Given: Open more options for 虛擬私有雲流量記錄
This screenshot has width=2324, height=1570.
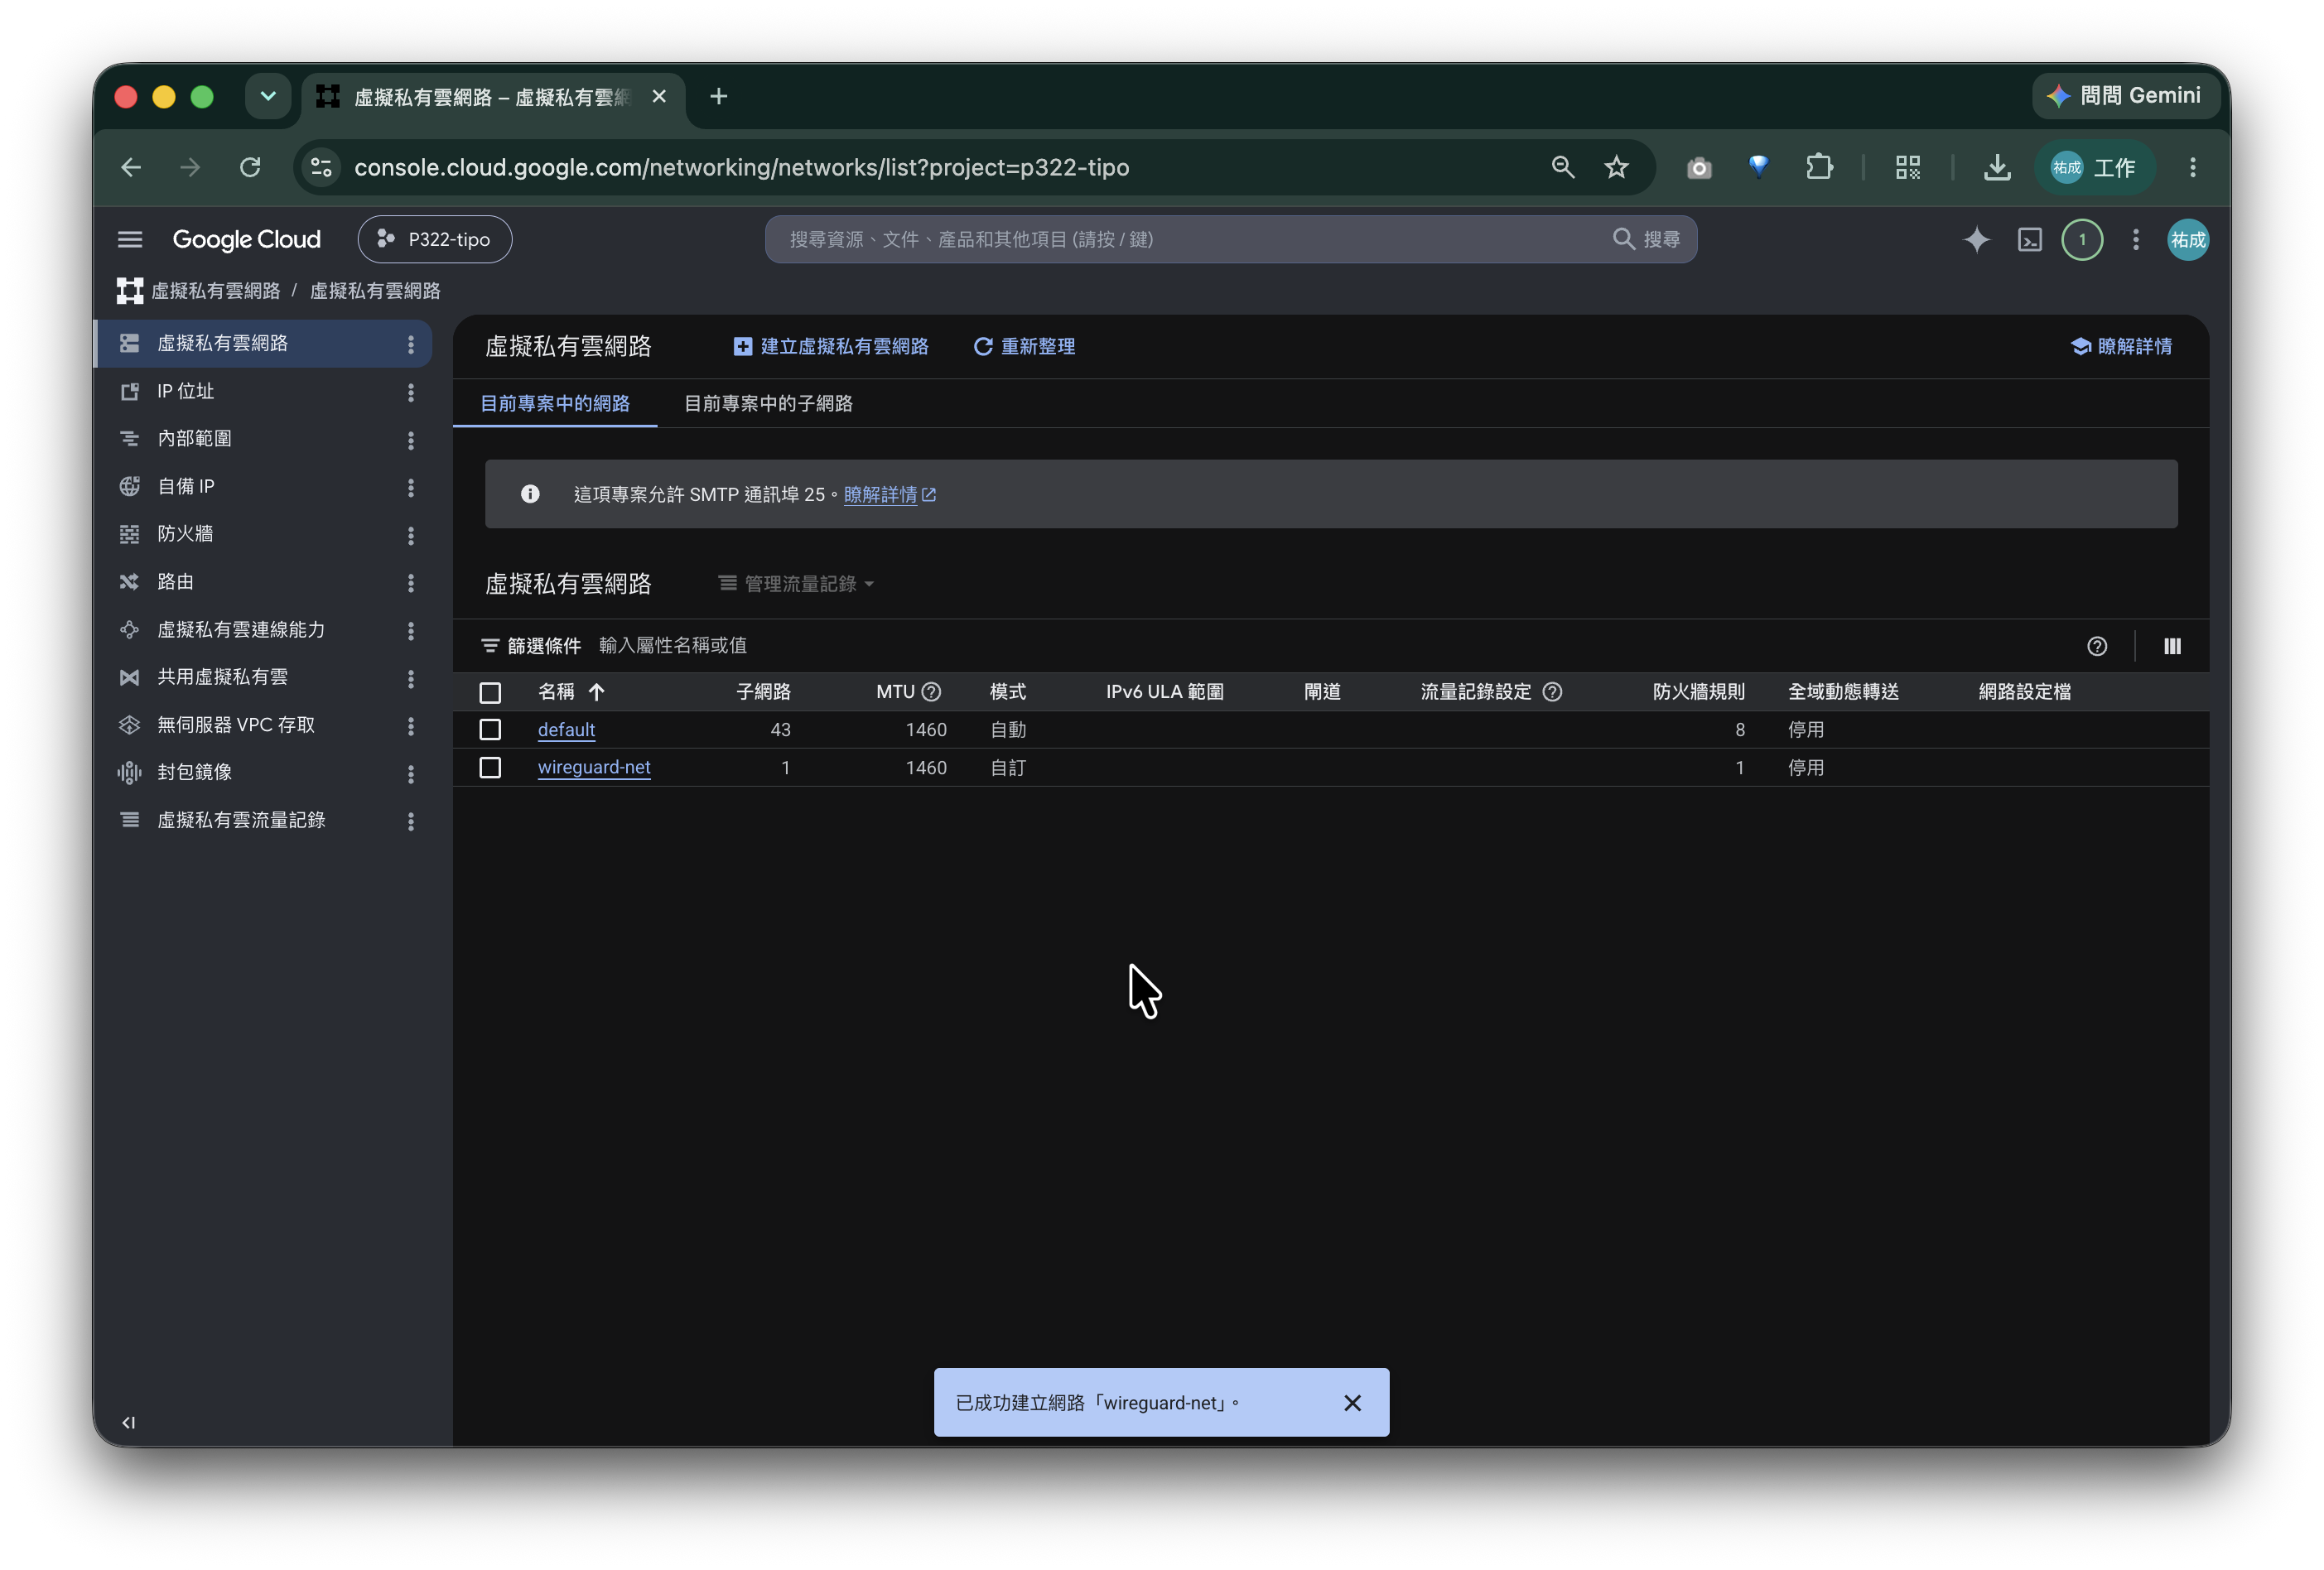Looking at the screenshot, I should tap(410, 821).
